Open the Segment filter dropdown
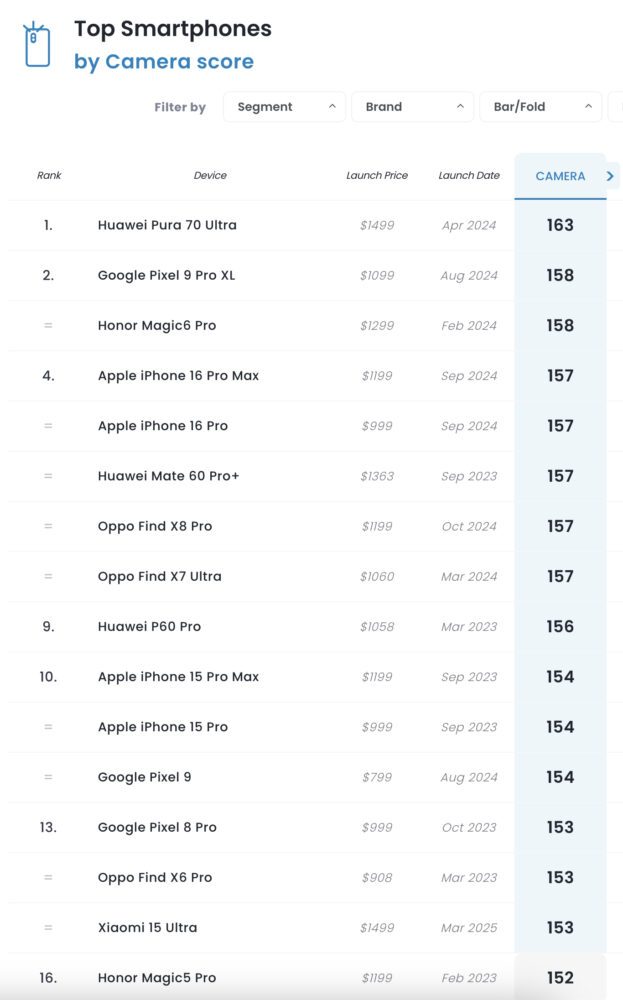 pos(284,107)
